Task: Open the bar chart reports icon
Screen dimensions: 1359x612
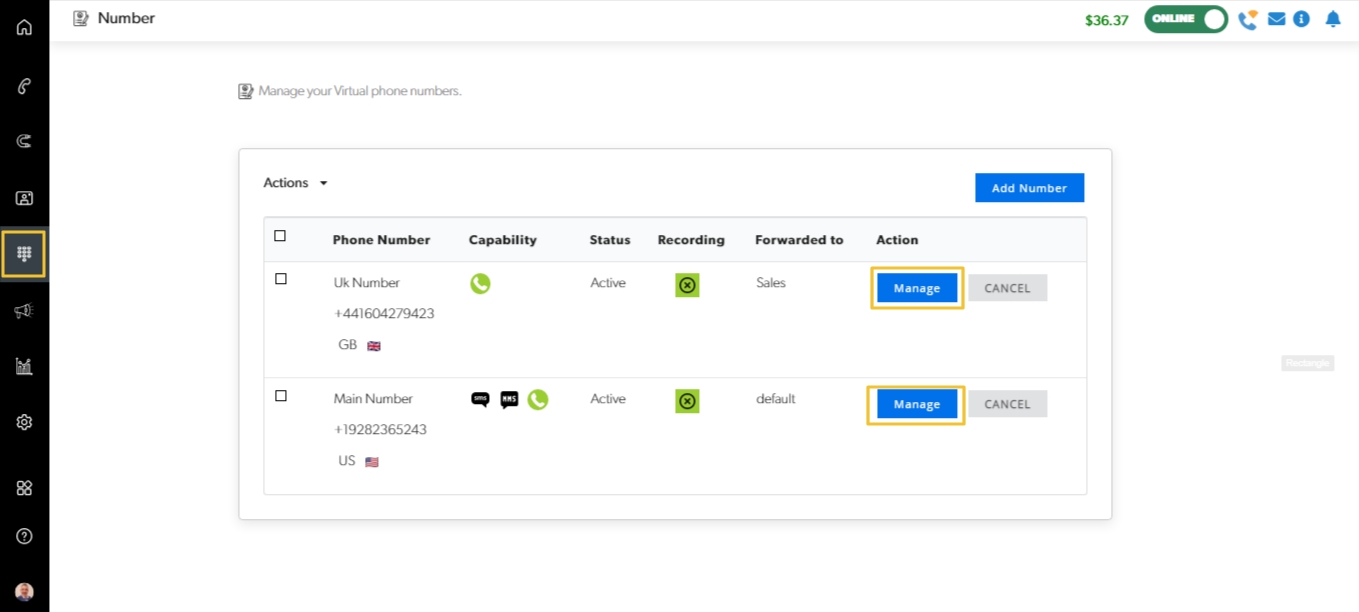Action: pos(24,366)
